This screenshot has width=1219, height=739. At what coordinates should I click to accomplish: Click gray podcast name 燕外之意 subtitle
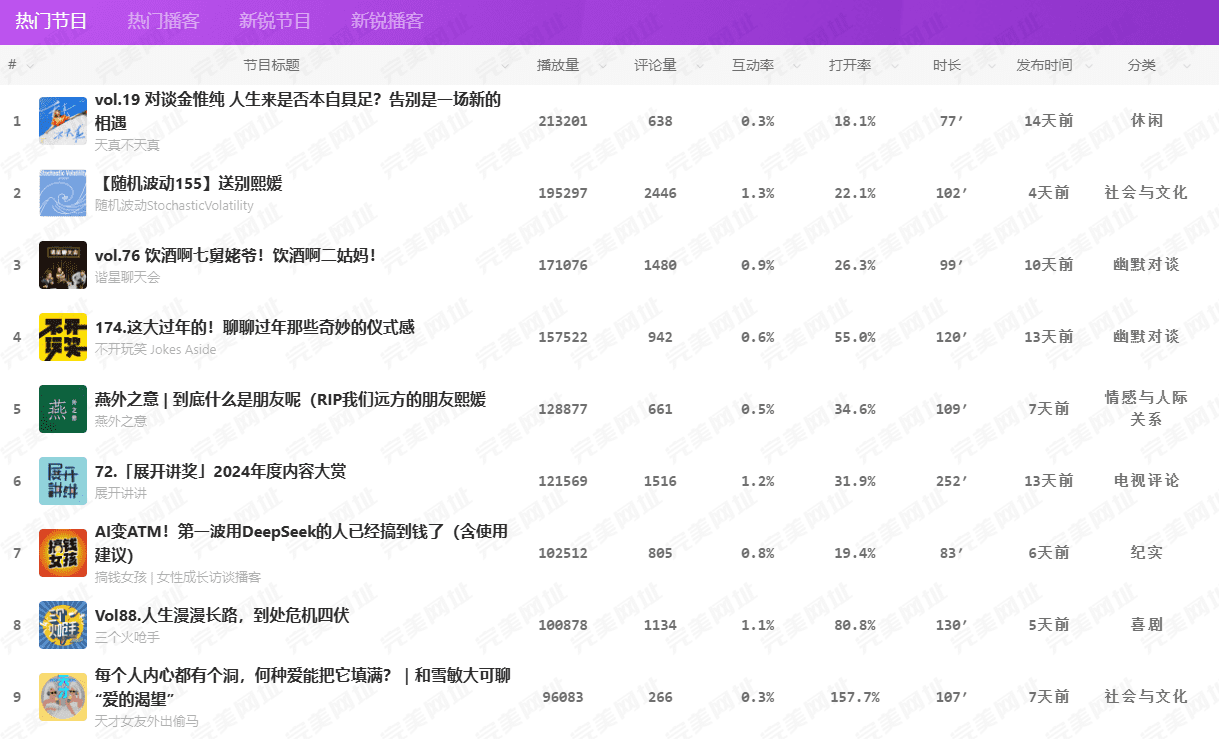click(121, 421)
